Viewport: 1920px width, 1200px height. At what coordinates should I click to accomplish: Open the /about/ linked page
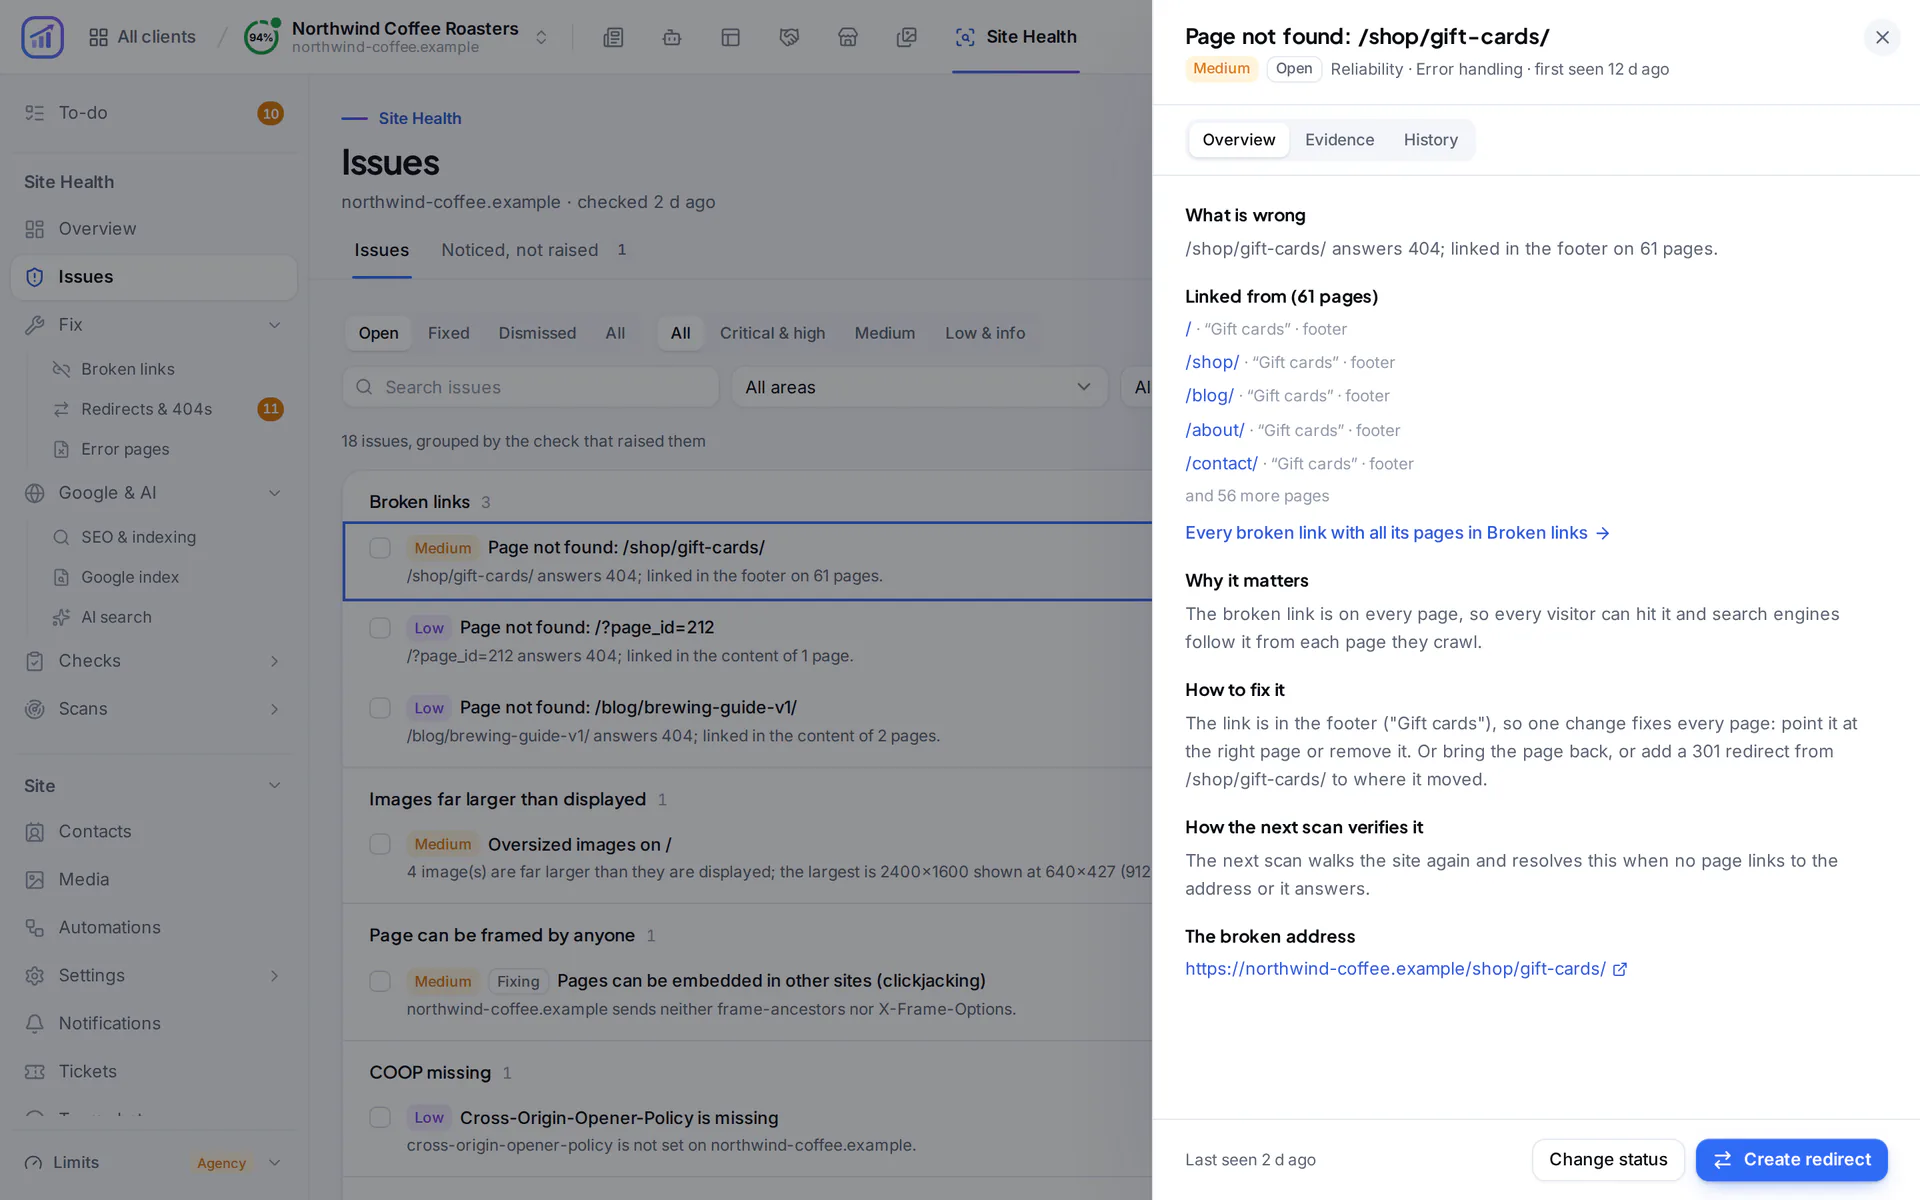click(x=1214, y=430)
